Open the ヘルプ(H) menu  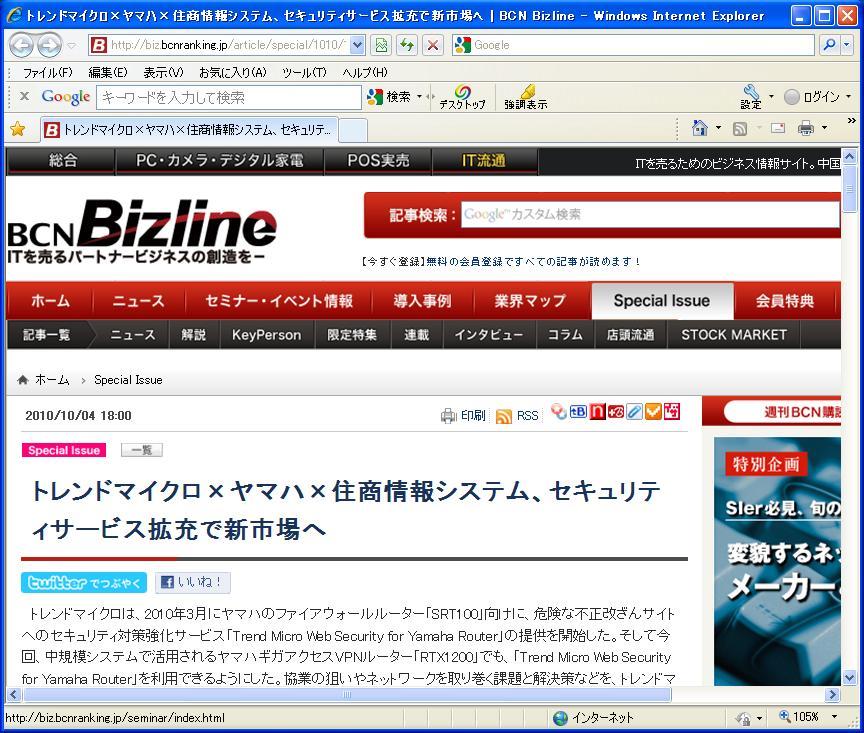pyautogui.click(x=365, y=72)
